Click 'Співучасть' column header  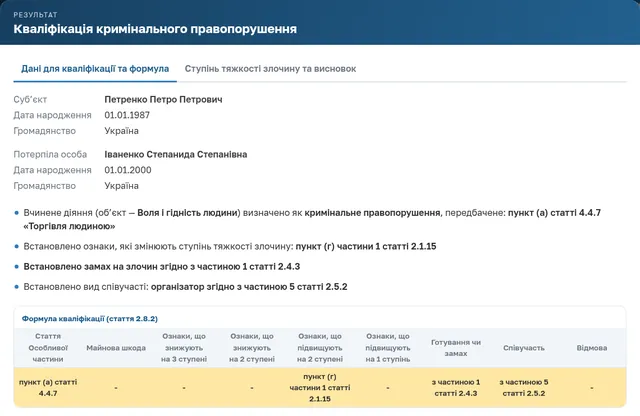point(524,348)
